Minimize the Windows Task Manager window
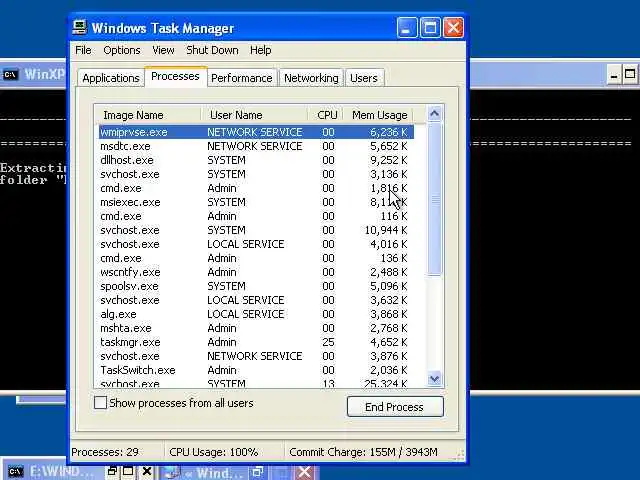The height and width of the screenshot is (480, 640). (x=407, y=28)
